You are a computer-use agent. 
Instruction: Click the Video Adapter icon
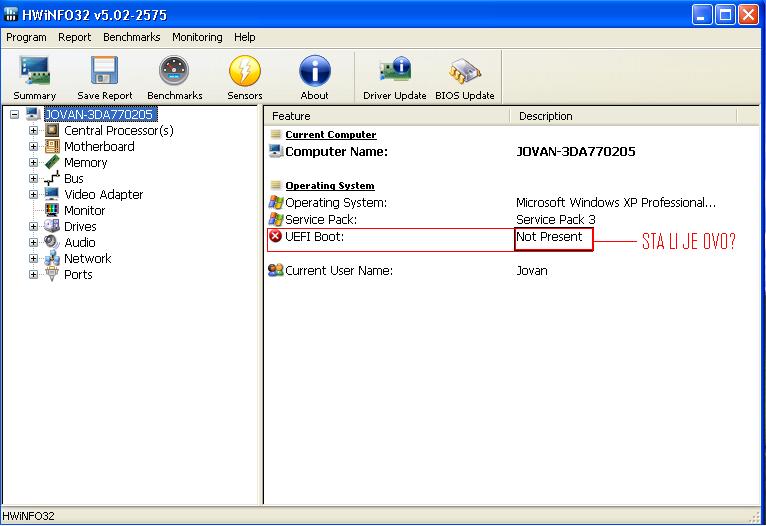coord(52,194)
